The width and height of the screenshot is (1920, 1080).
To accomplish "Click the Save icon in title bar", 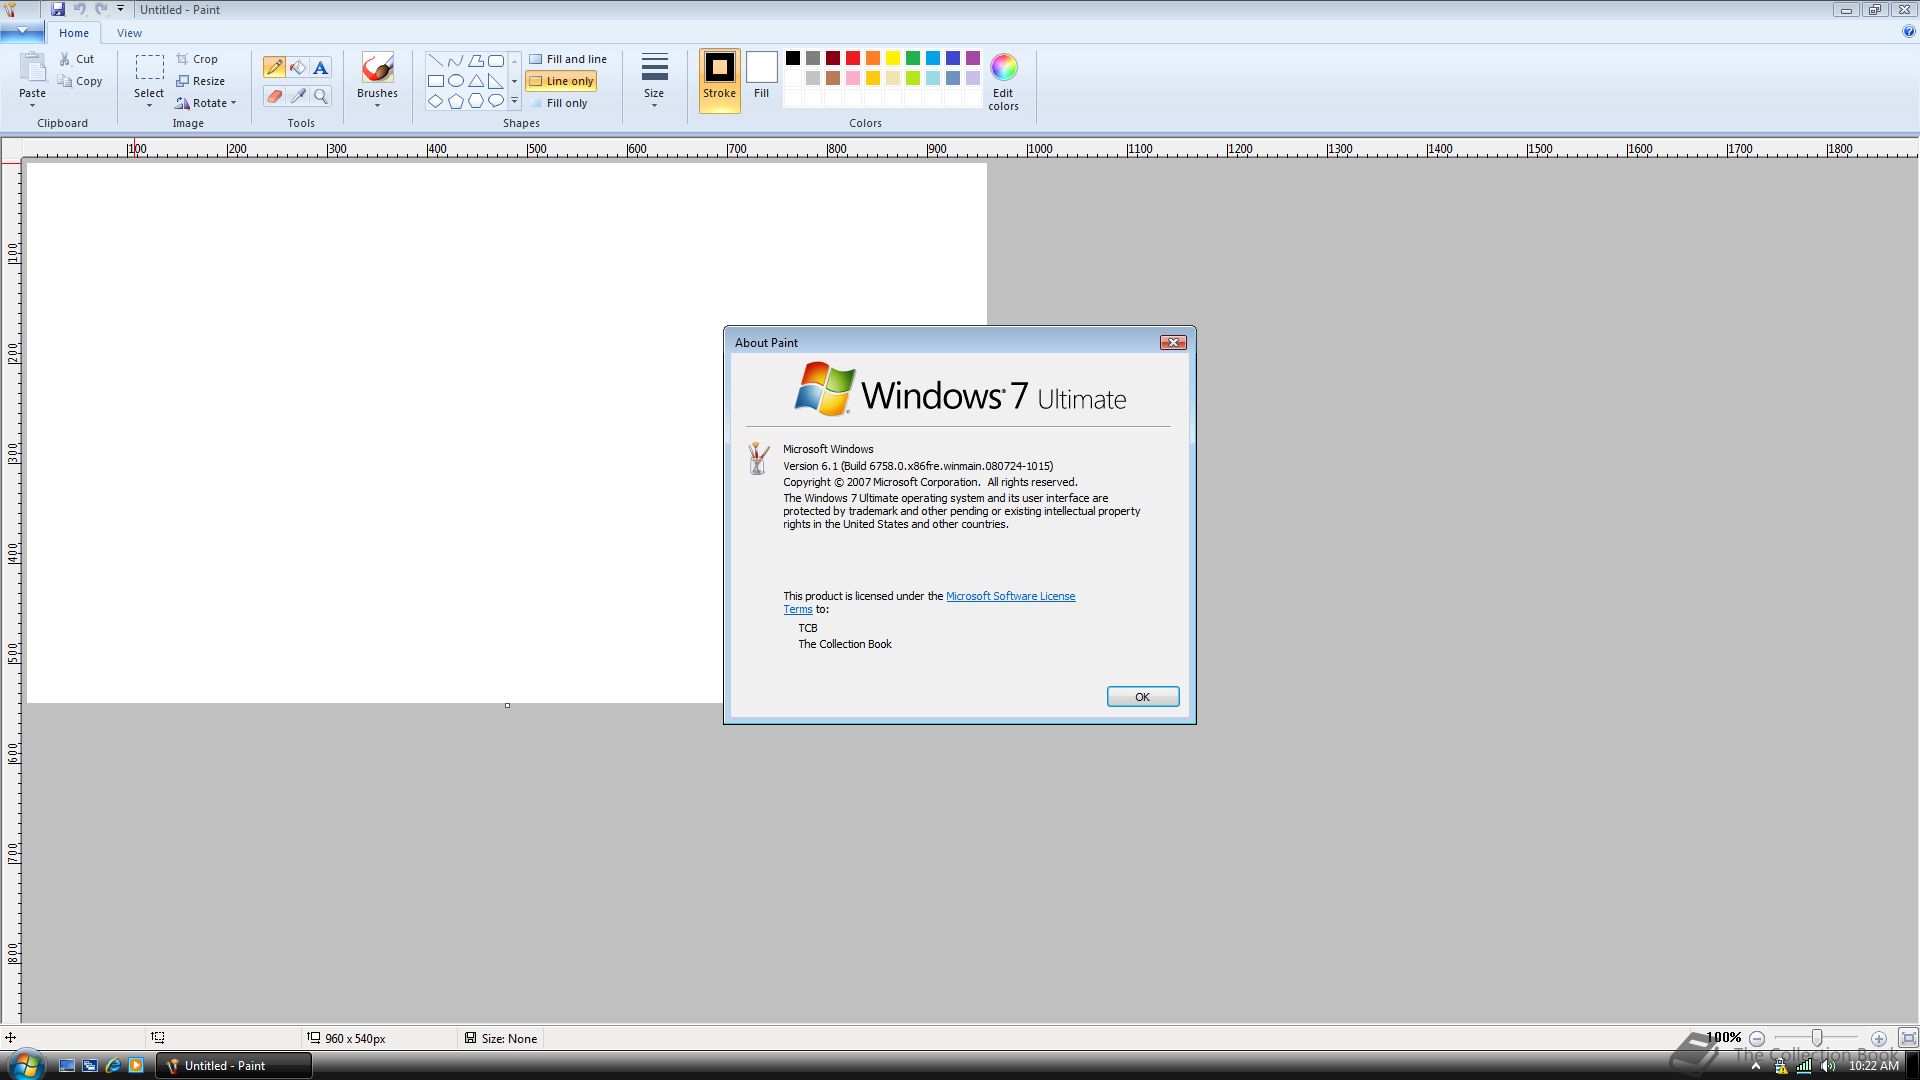I will click(57, 9).
